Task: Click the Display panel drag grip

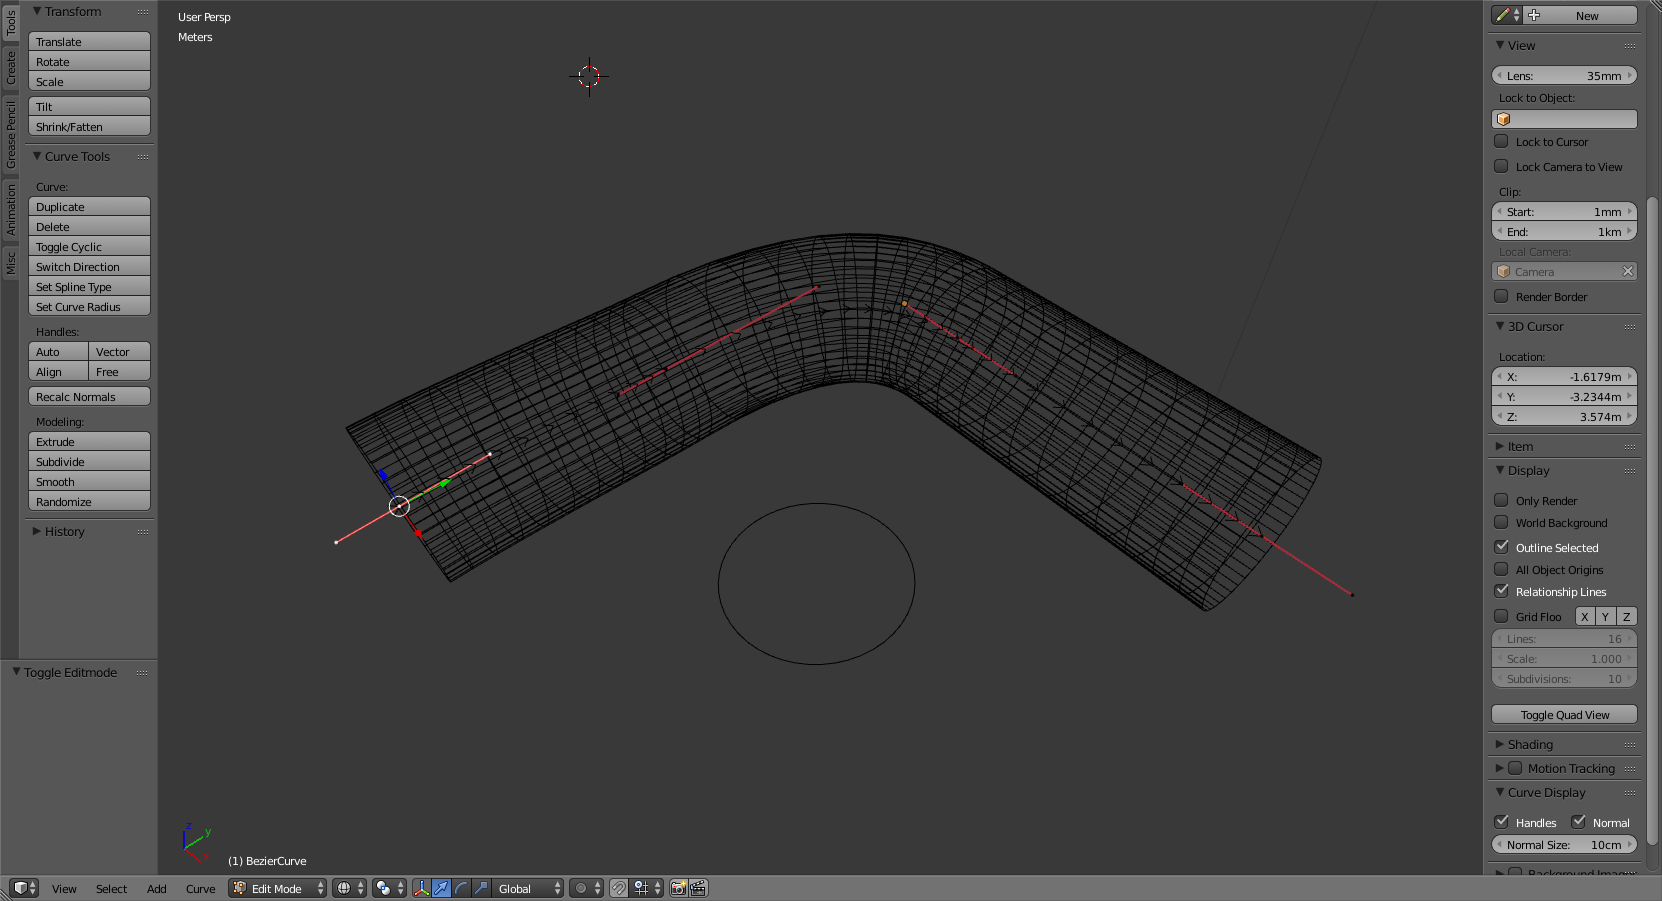Action: 1631,471
